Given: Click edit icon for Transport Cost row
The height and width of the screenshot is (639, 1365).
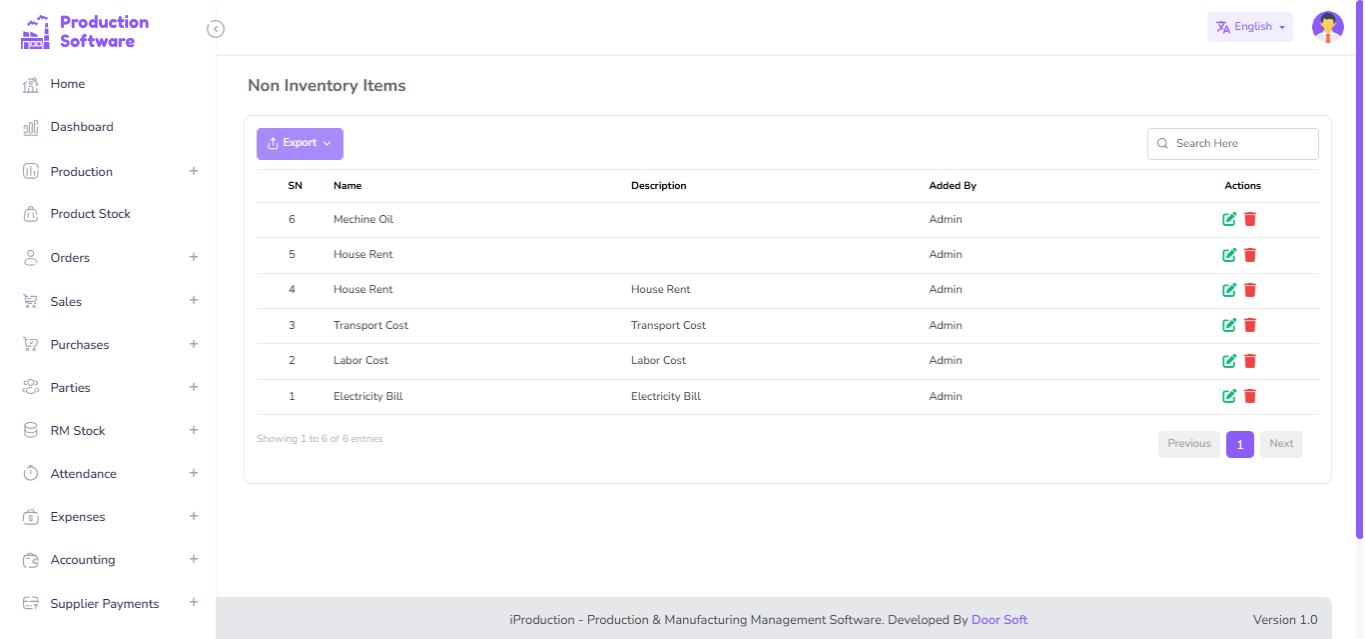Looking at the screenshot, I should point(1229,325).
